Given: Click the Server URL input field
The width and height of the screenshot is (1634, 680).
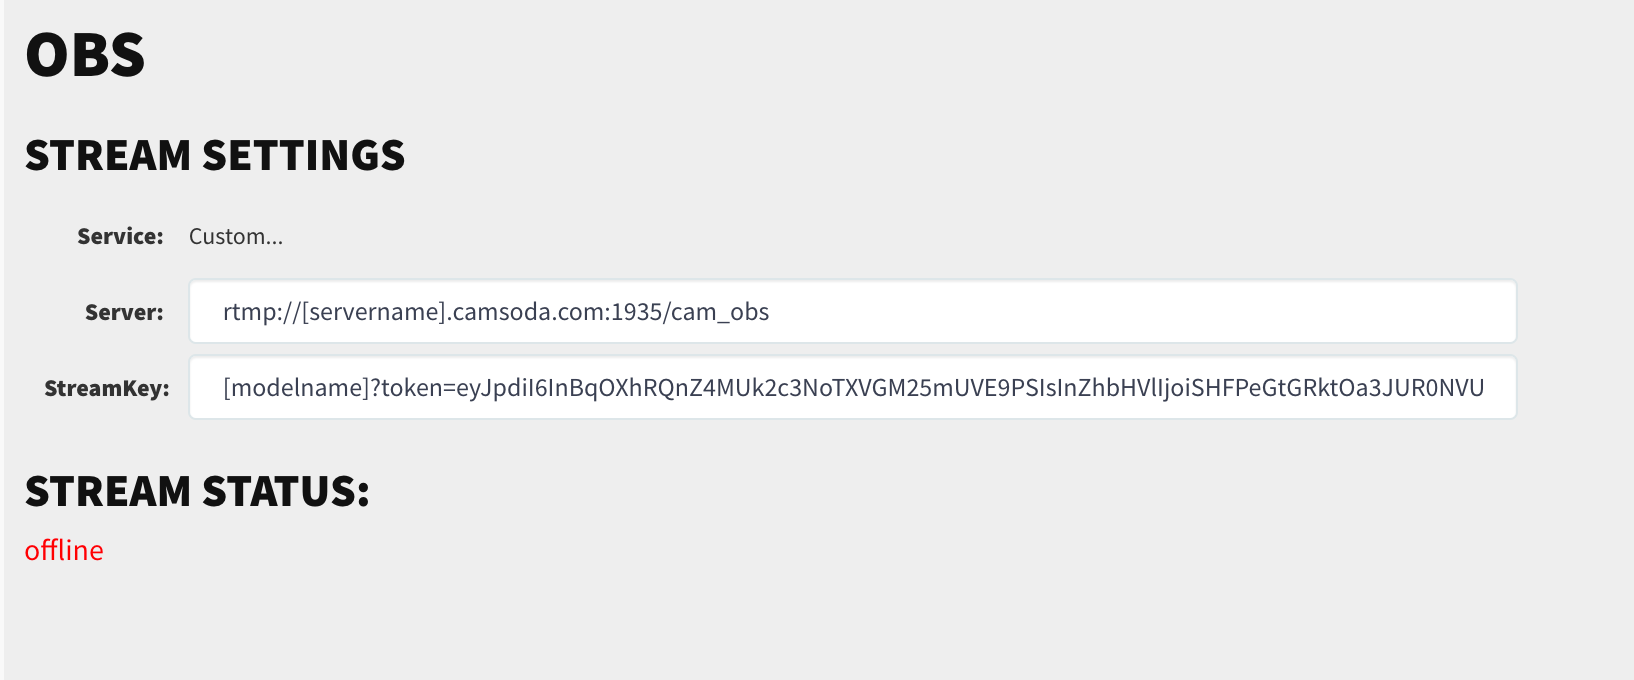Looking at the screenshot, I should 852,312.
